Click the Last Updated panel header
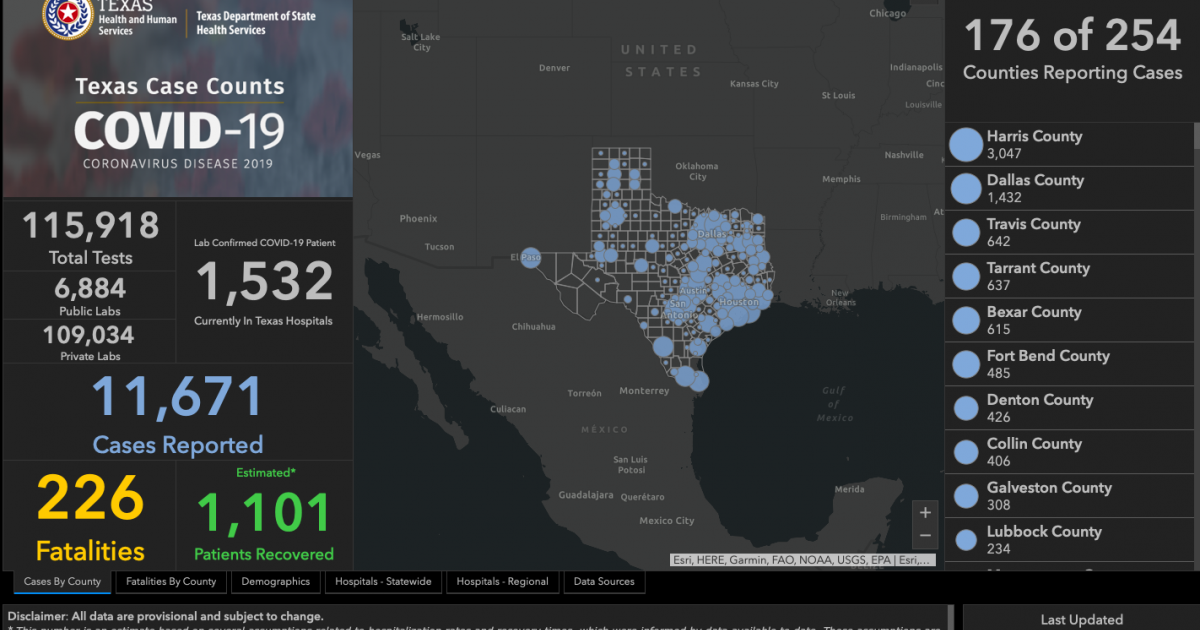Image resolution: width=1200 pixels, height=630 pixels. tap(1082, 620)
